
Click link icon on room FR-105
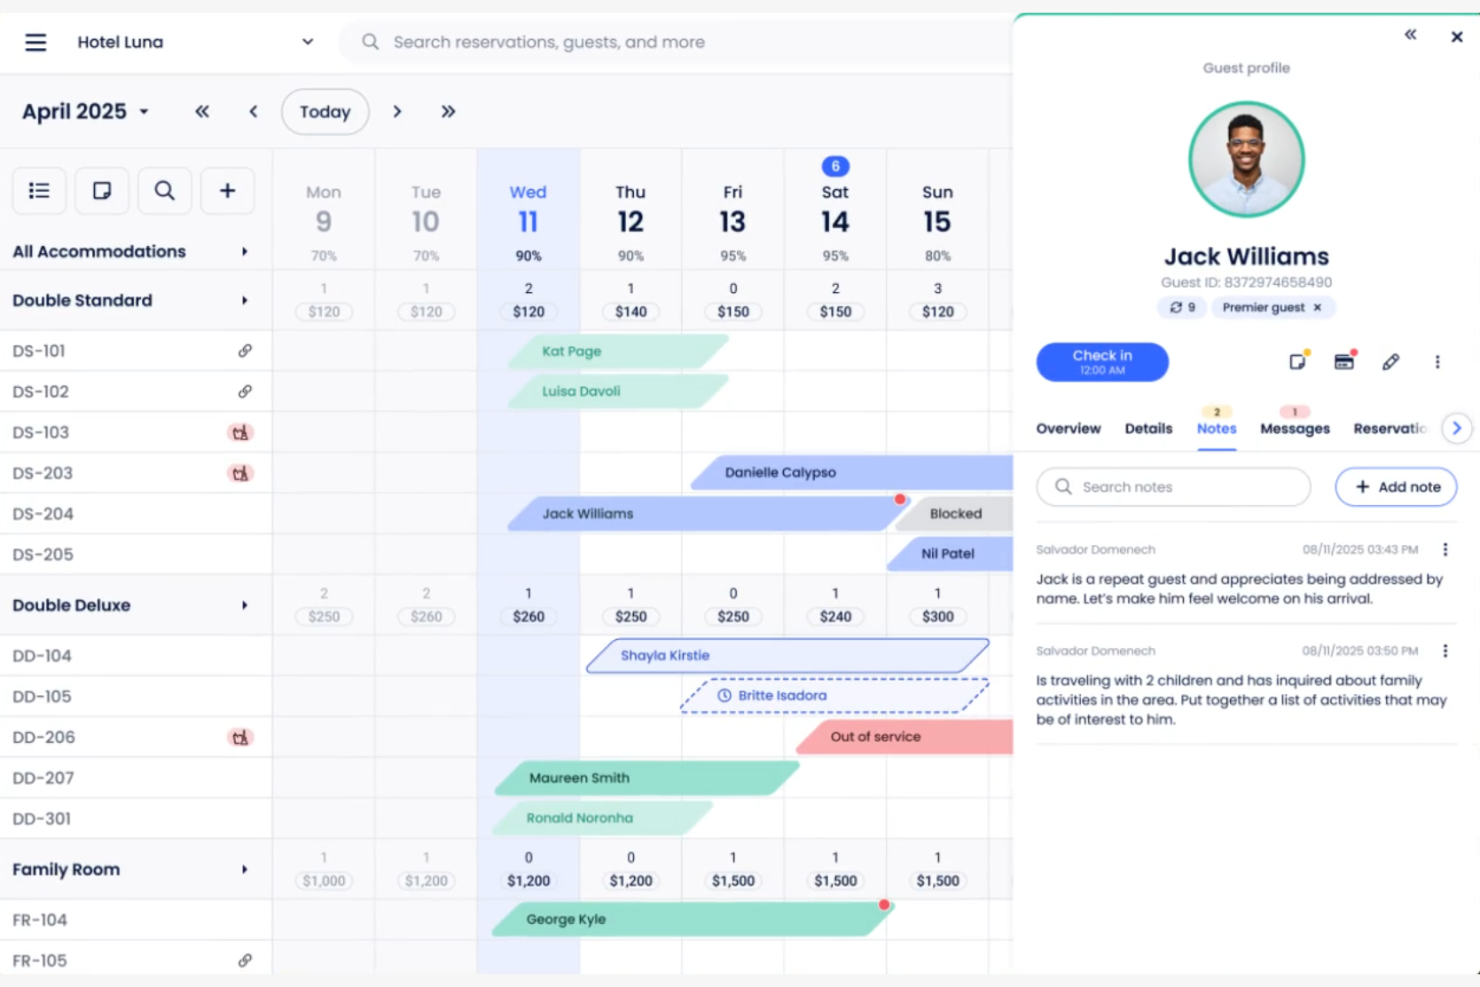(245, 960)
